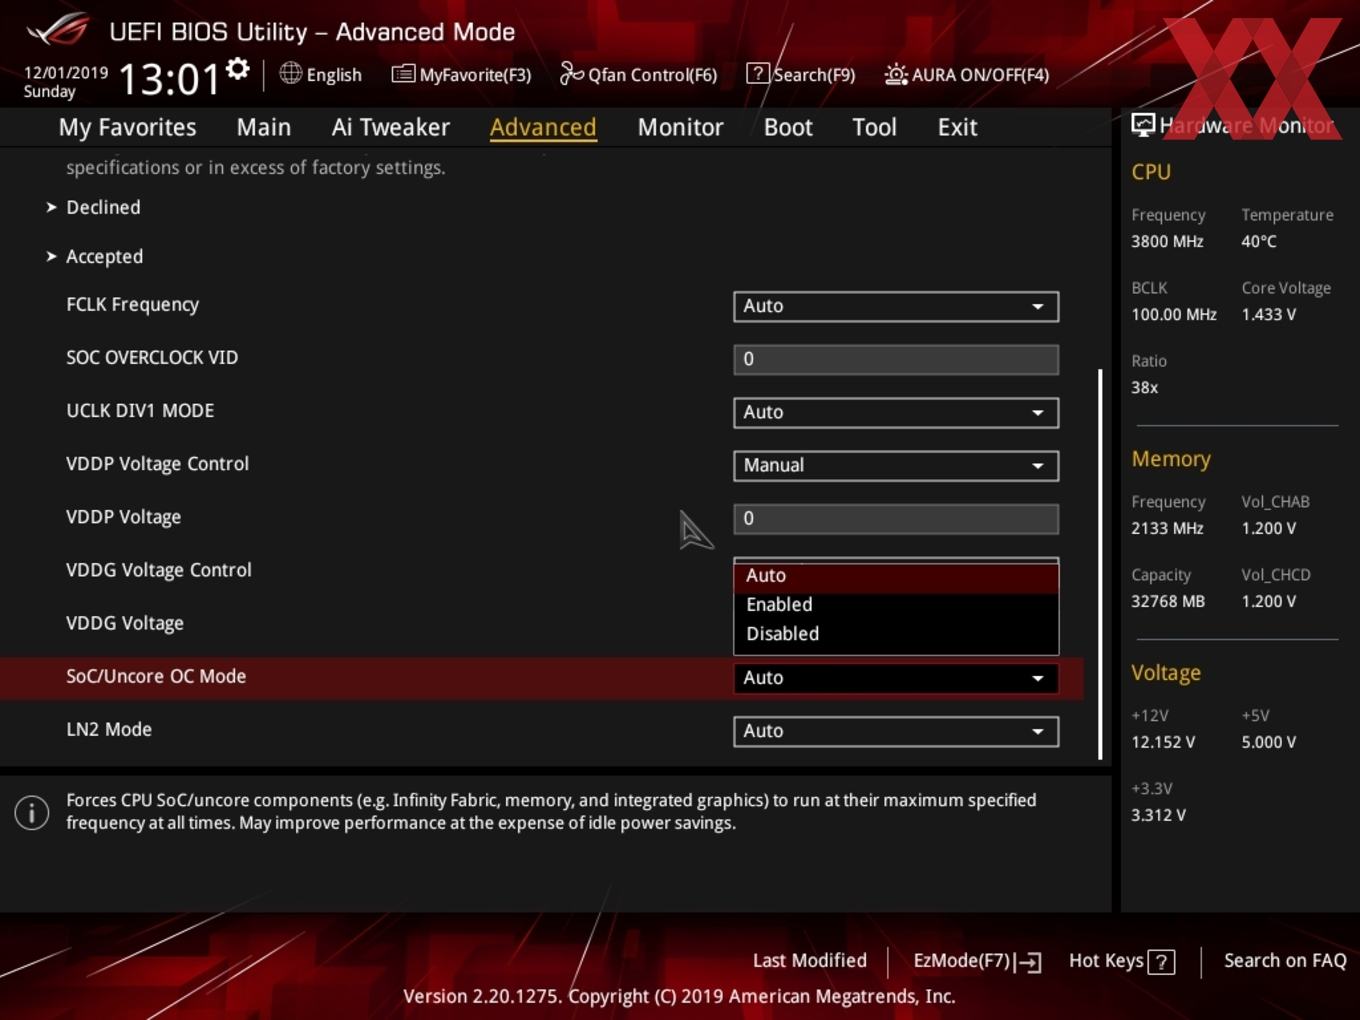Click the EzMode exit arrow icon
This screenshot has height=1020, width=1360.
1029,962
